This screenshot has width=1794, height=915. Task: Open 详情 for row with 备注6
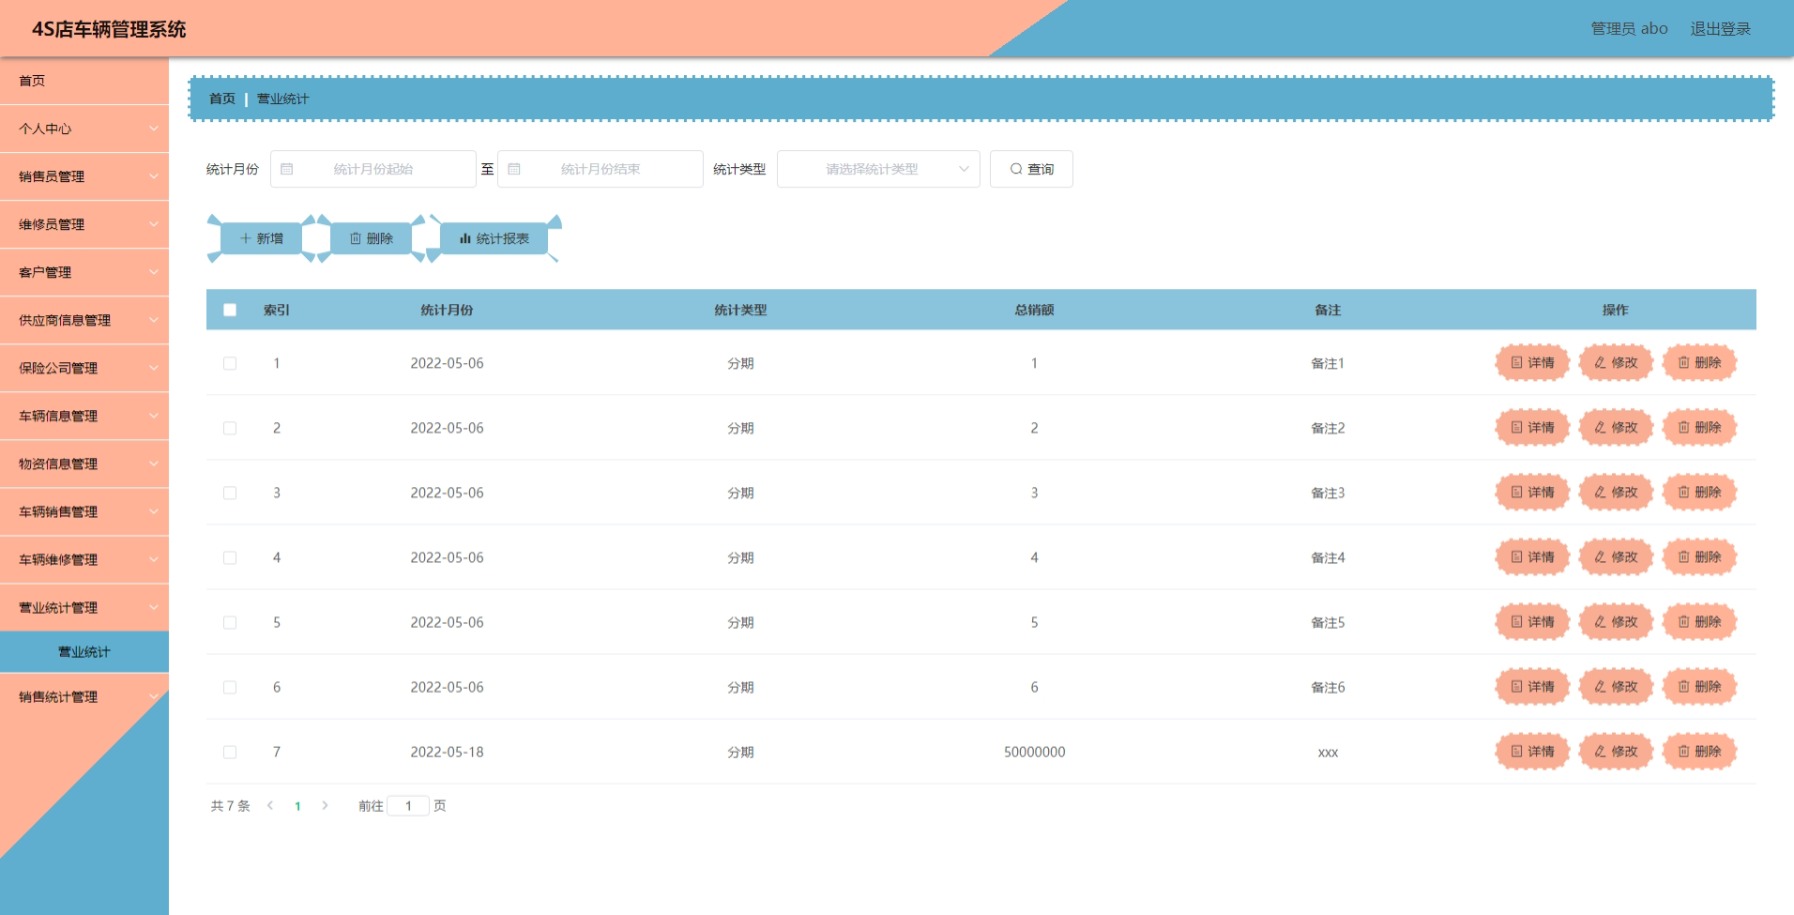[x=1532, y=687]
